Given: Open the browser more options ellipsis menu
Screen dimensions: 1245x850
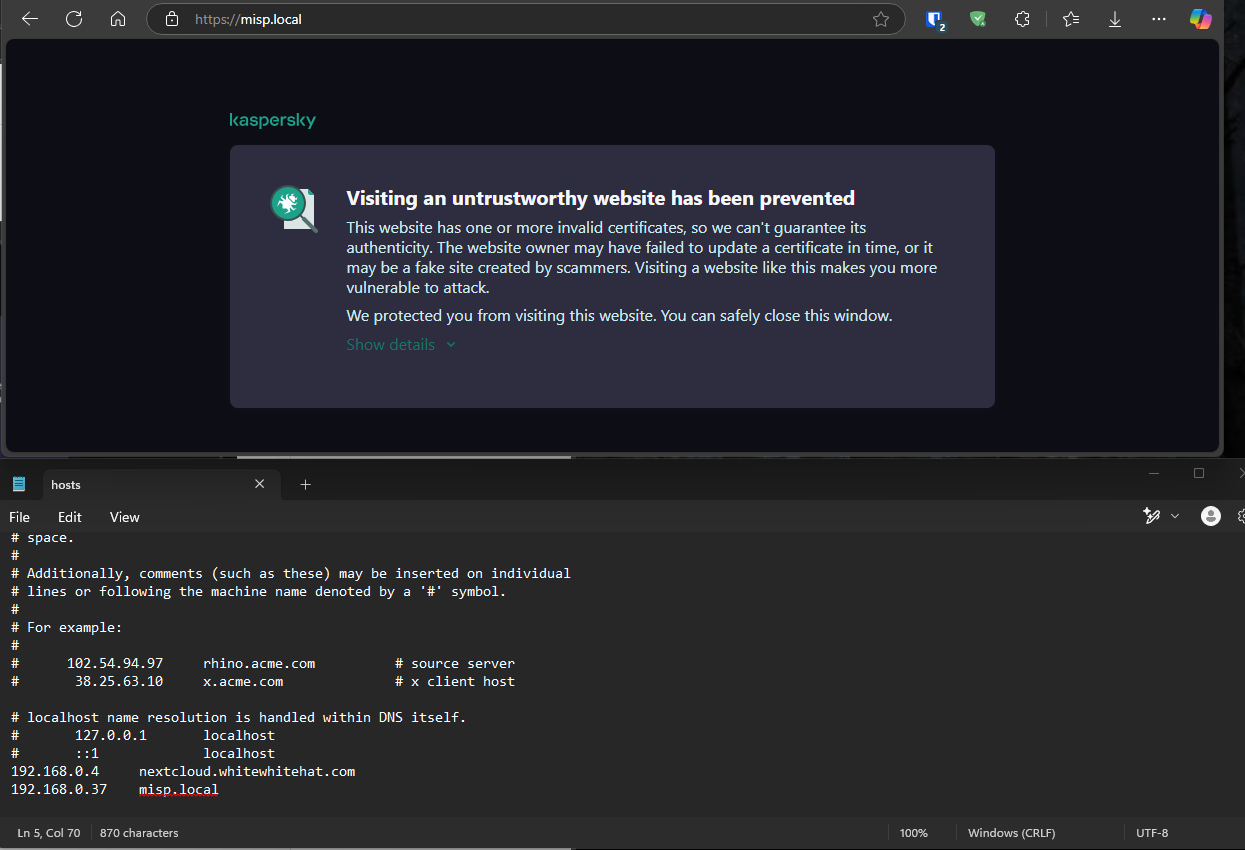Looking at the screenshot, I should [x=1158, y=19].
